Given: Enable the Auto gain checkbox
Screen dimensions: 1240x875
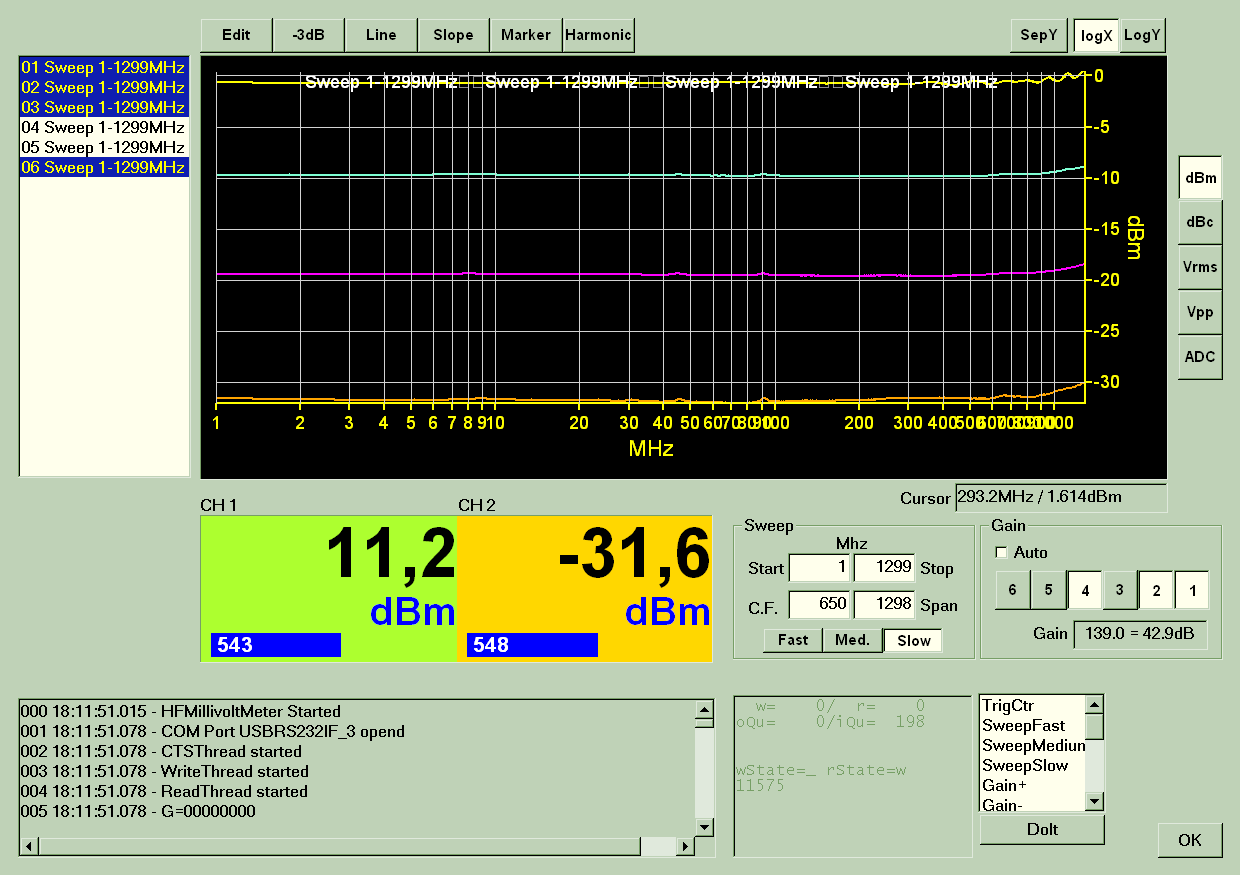Looking at the screenshot, I should click(1002, 553).
